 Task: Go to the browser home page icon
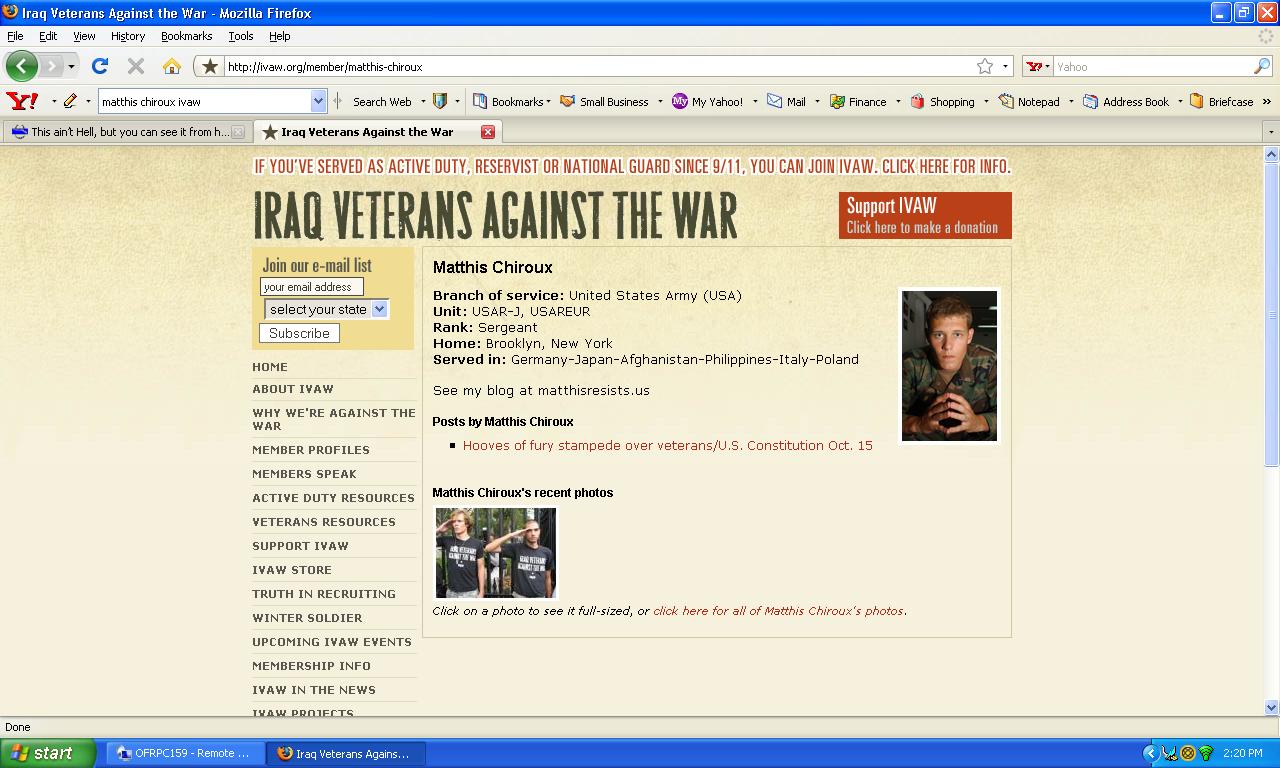pyautogui.click(x=172, y=66)
